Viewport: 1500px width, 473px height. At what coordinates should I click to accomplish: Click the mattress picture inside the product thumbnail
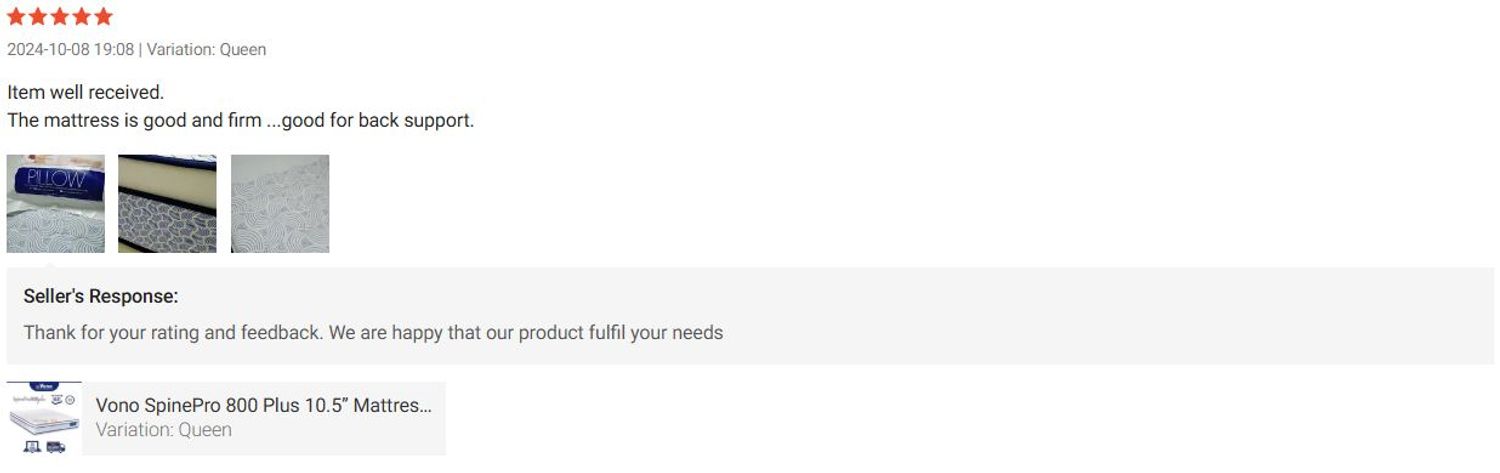click(44, 418)
